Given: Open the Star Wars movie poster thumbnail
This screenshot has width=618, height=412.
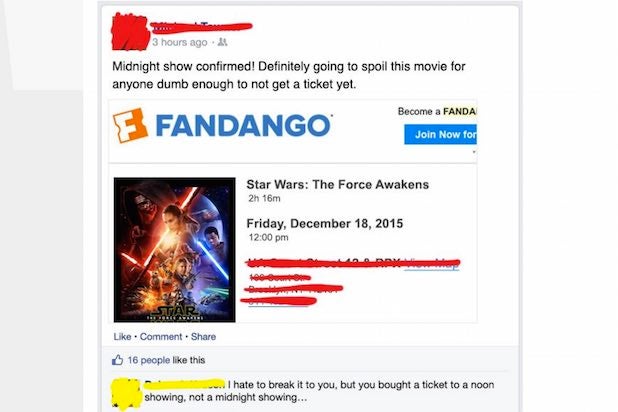Looking at the screenshot, I should point(175,250).
